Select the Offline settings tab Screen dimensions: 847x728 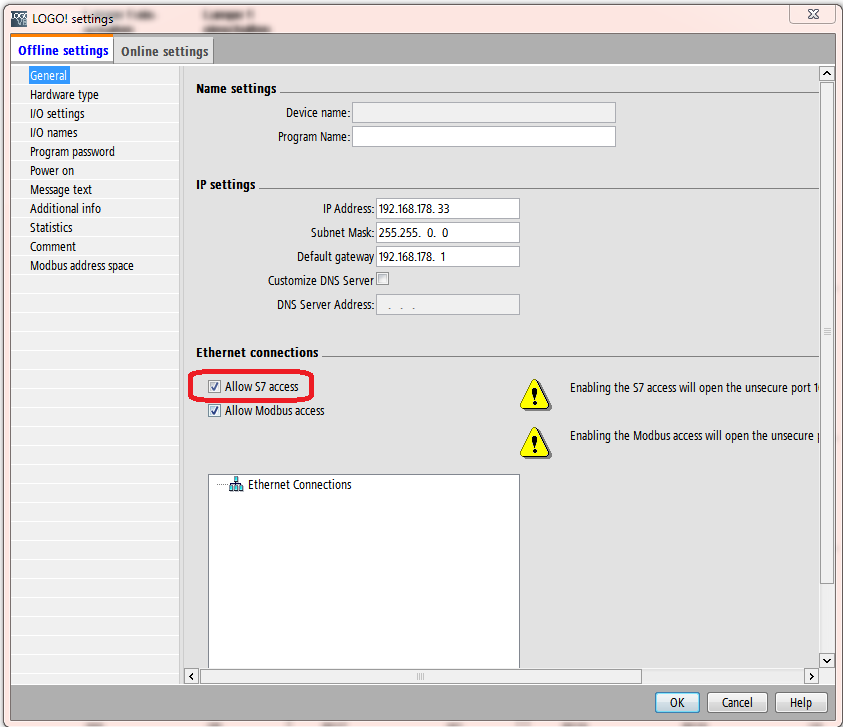(x=63, y=51)
